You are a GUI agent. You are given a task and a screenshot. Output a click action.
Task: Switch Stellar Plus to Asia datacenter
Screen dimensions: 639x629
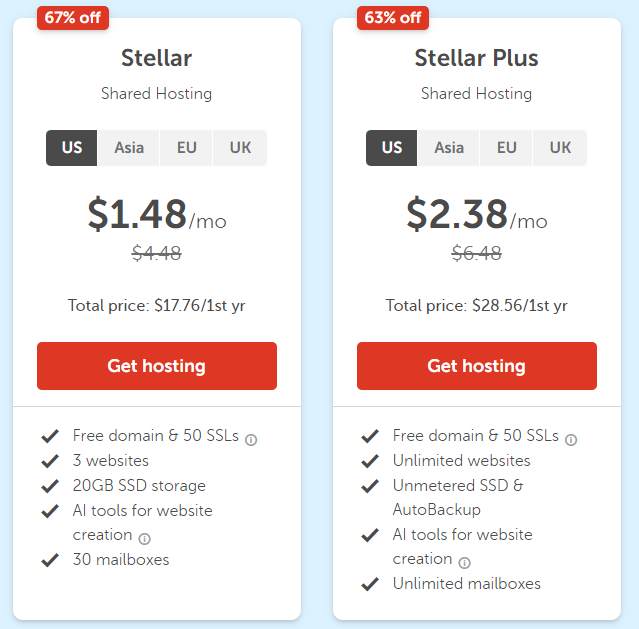point(449,148)
